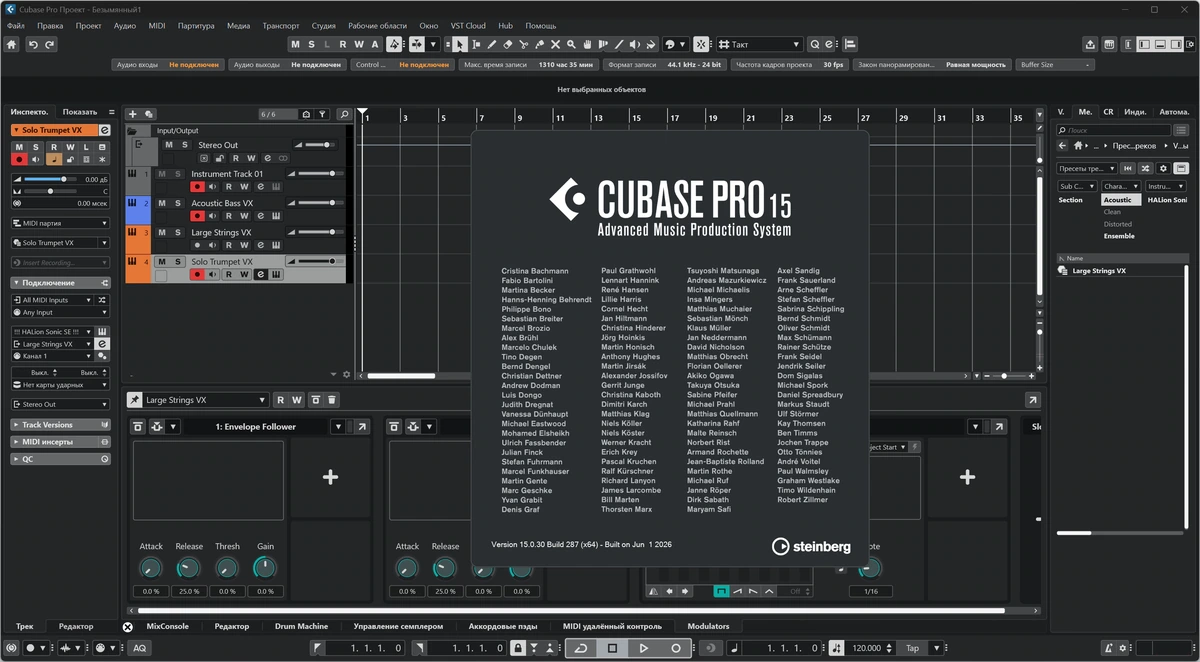Toggle record enable on Instrument Track 01

point(197,187)
